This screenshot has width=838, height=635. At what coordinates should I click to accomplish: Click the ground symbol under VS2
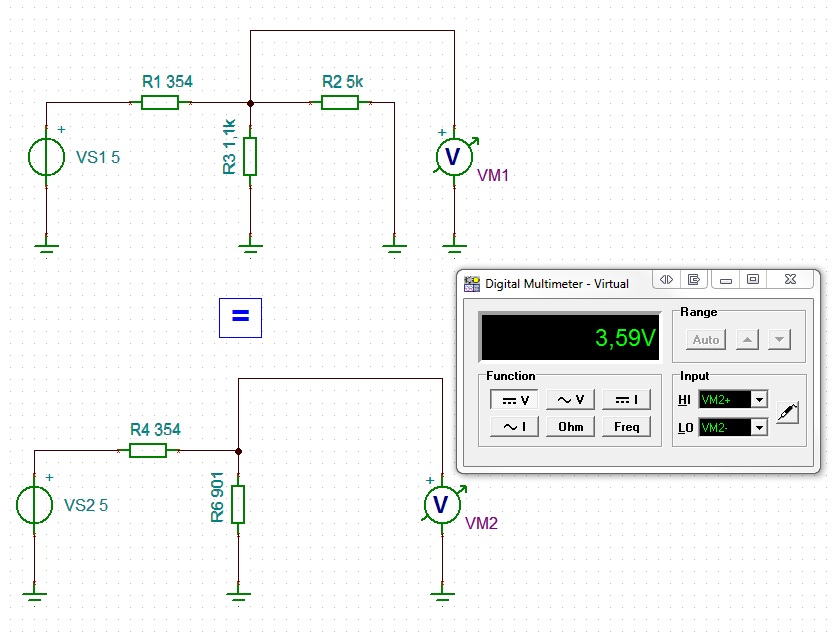[34, 597]
